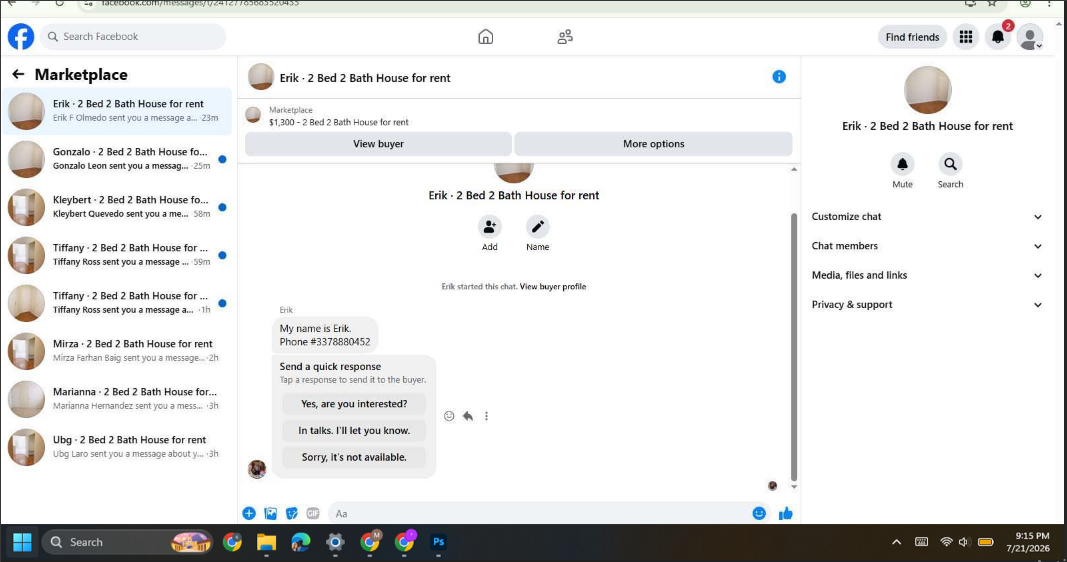This screenshot has width=1067, height=562.
Task: Choose a GIF in composer
Action: pos(313,514)
